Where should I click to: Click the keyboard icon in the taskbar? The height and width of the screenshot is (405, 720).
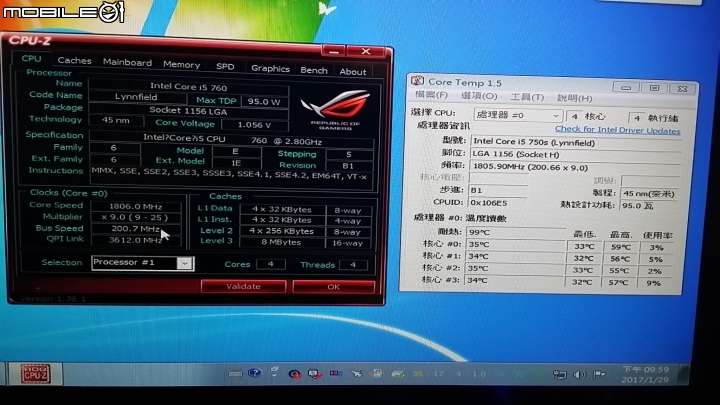tap(235, 374)
